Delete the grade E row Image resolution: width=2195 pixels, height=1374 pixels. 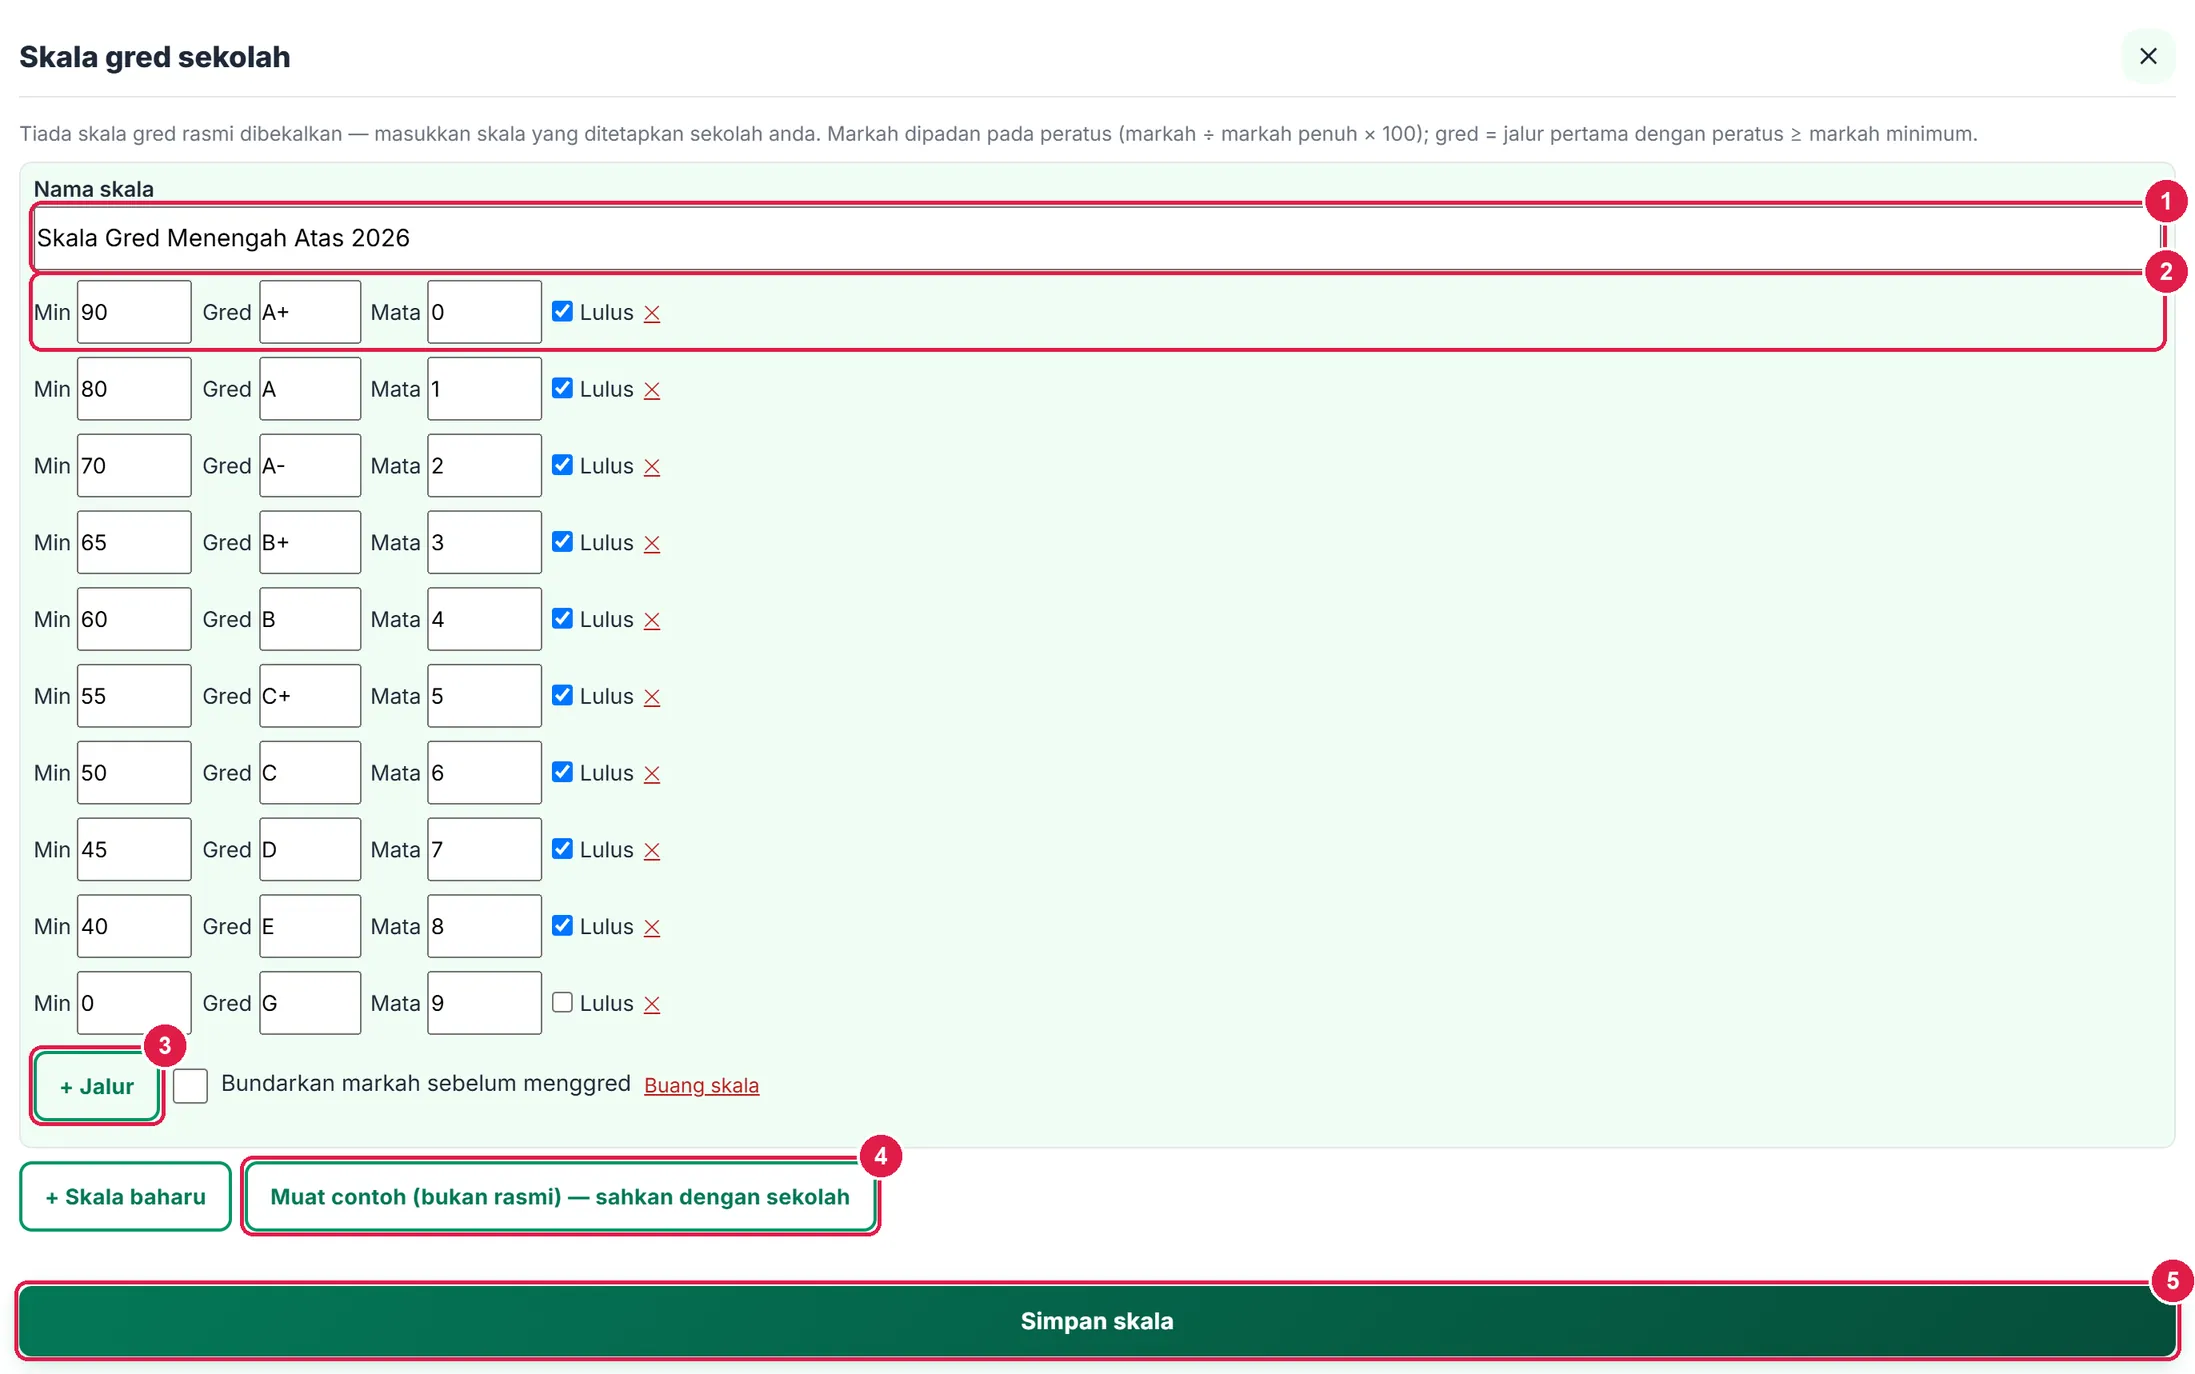tap(652, 929)
